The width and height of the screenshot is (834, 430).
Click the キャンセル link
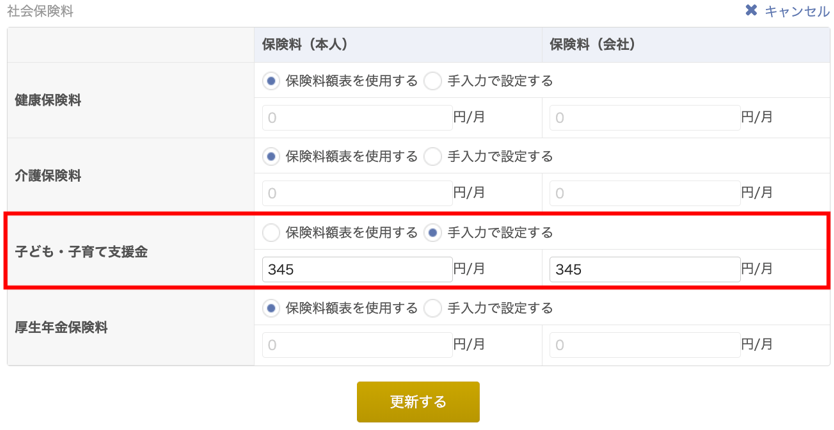coord(797,11)
